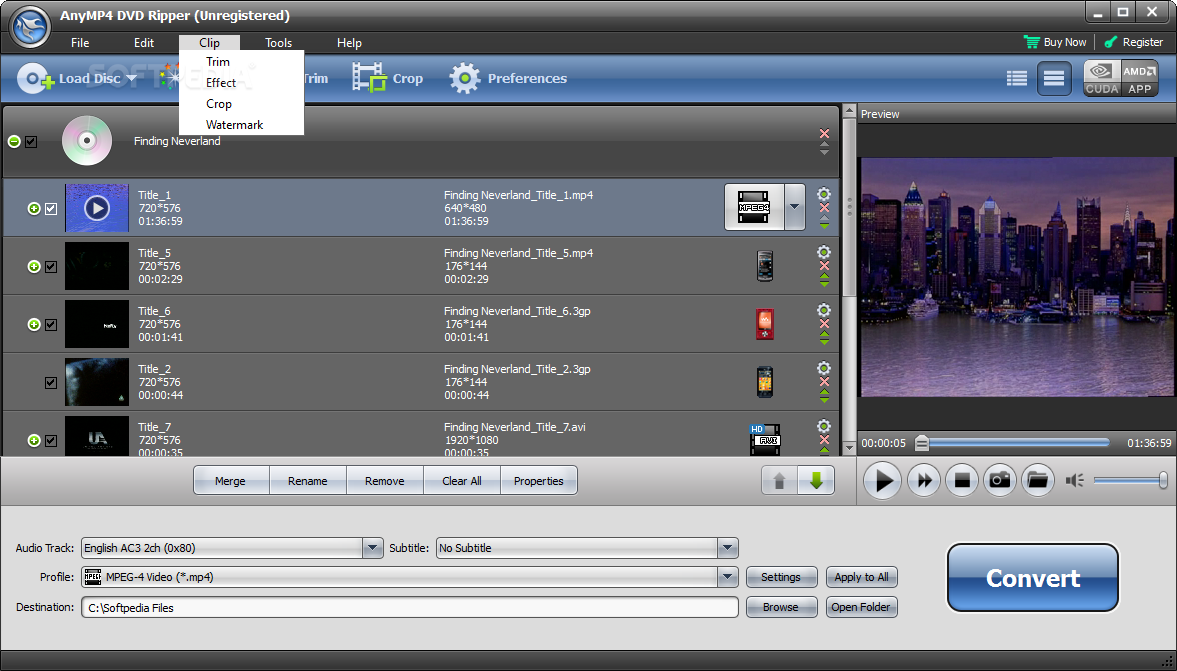
Task: Click the MPEG4 format icon of Title_1
Action: pyautogui.click(x=754, y=207)
